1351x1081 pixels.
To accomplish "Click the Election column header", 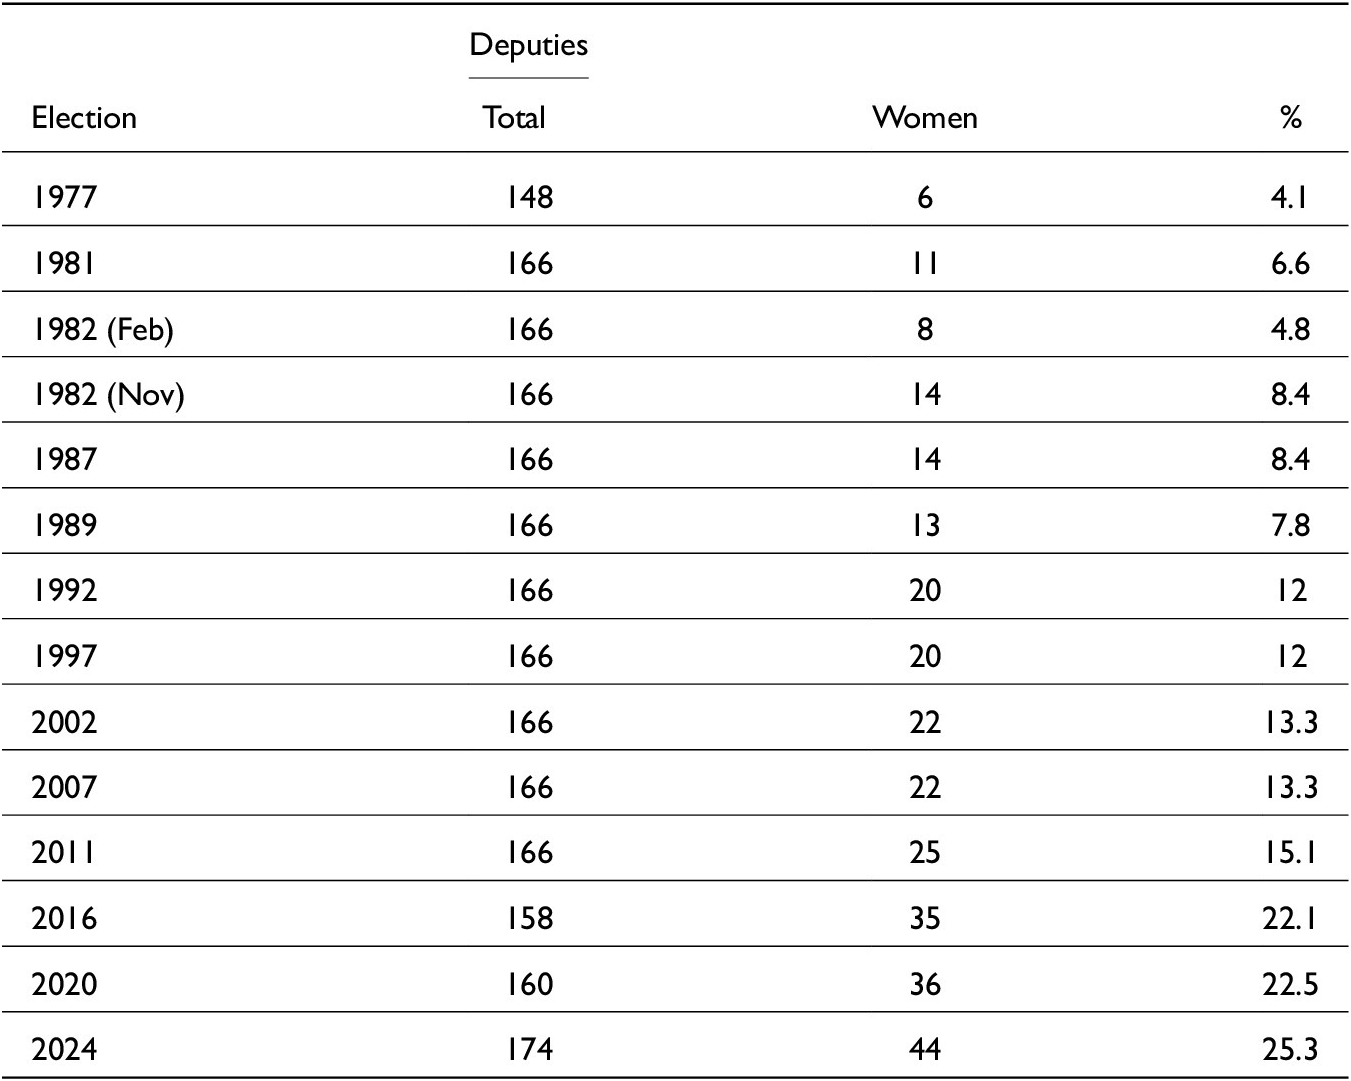I will [84, 118].
